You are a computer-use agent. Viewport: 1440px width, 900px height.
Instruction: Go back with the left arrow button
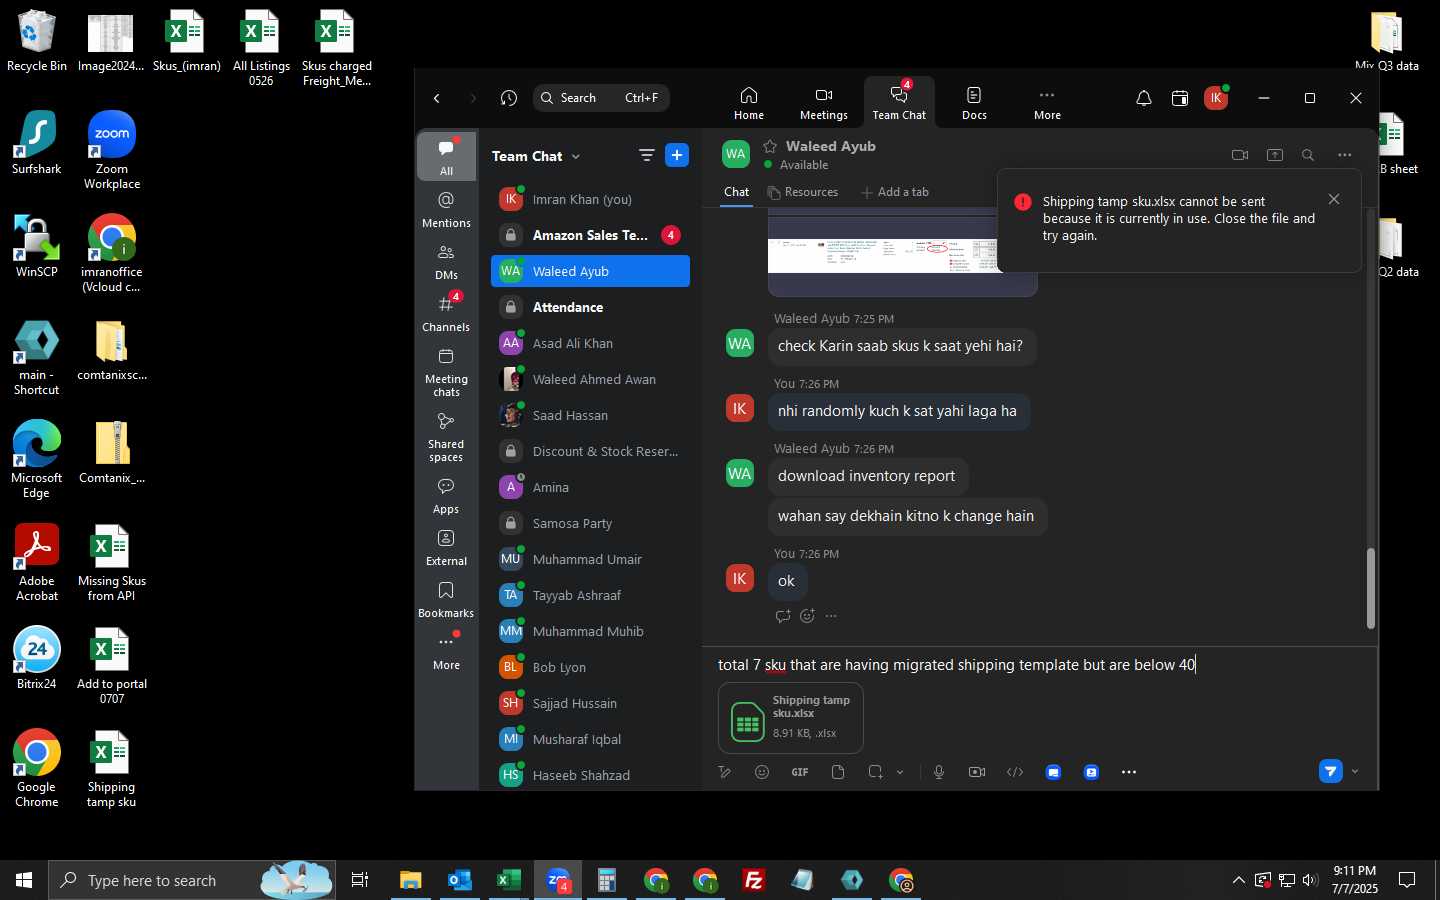coord(437,98)
